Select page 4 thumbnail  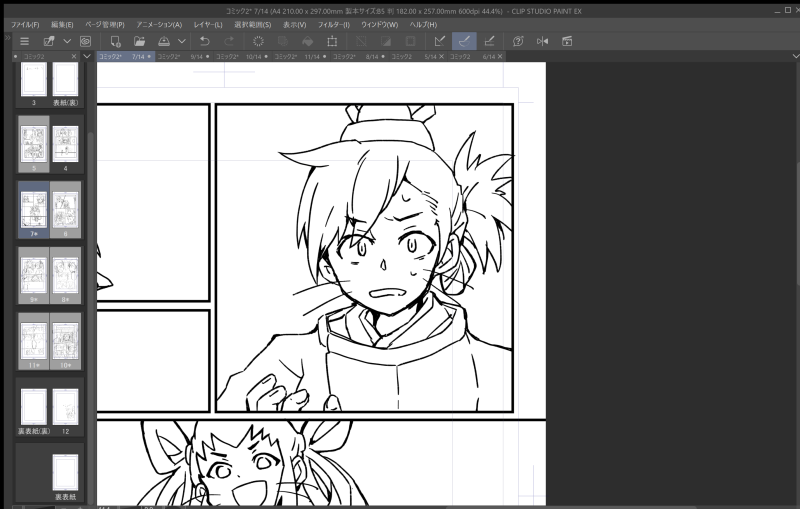click(x=65, y=144)
